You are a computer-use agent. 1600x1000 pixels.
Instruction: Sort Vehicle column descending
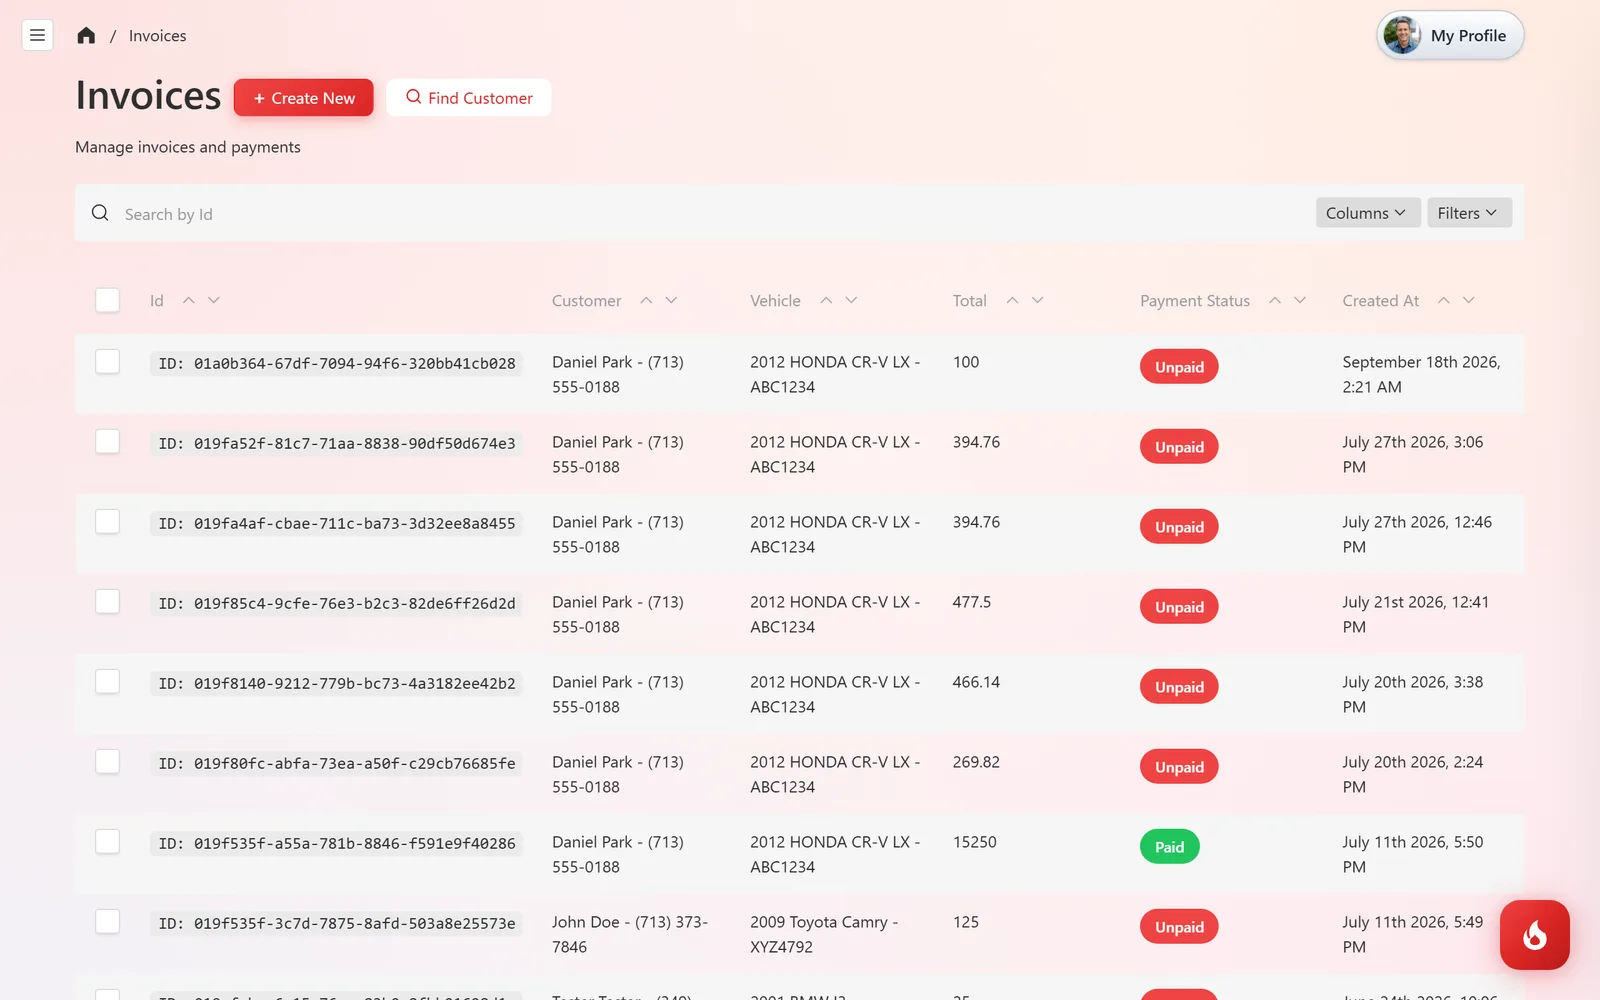(852, 300)
